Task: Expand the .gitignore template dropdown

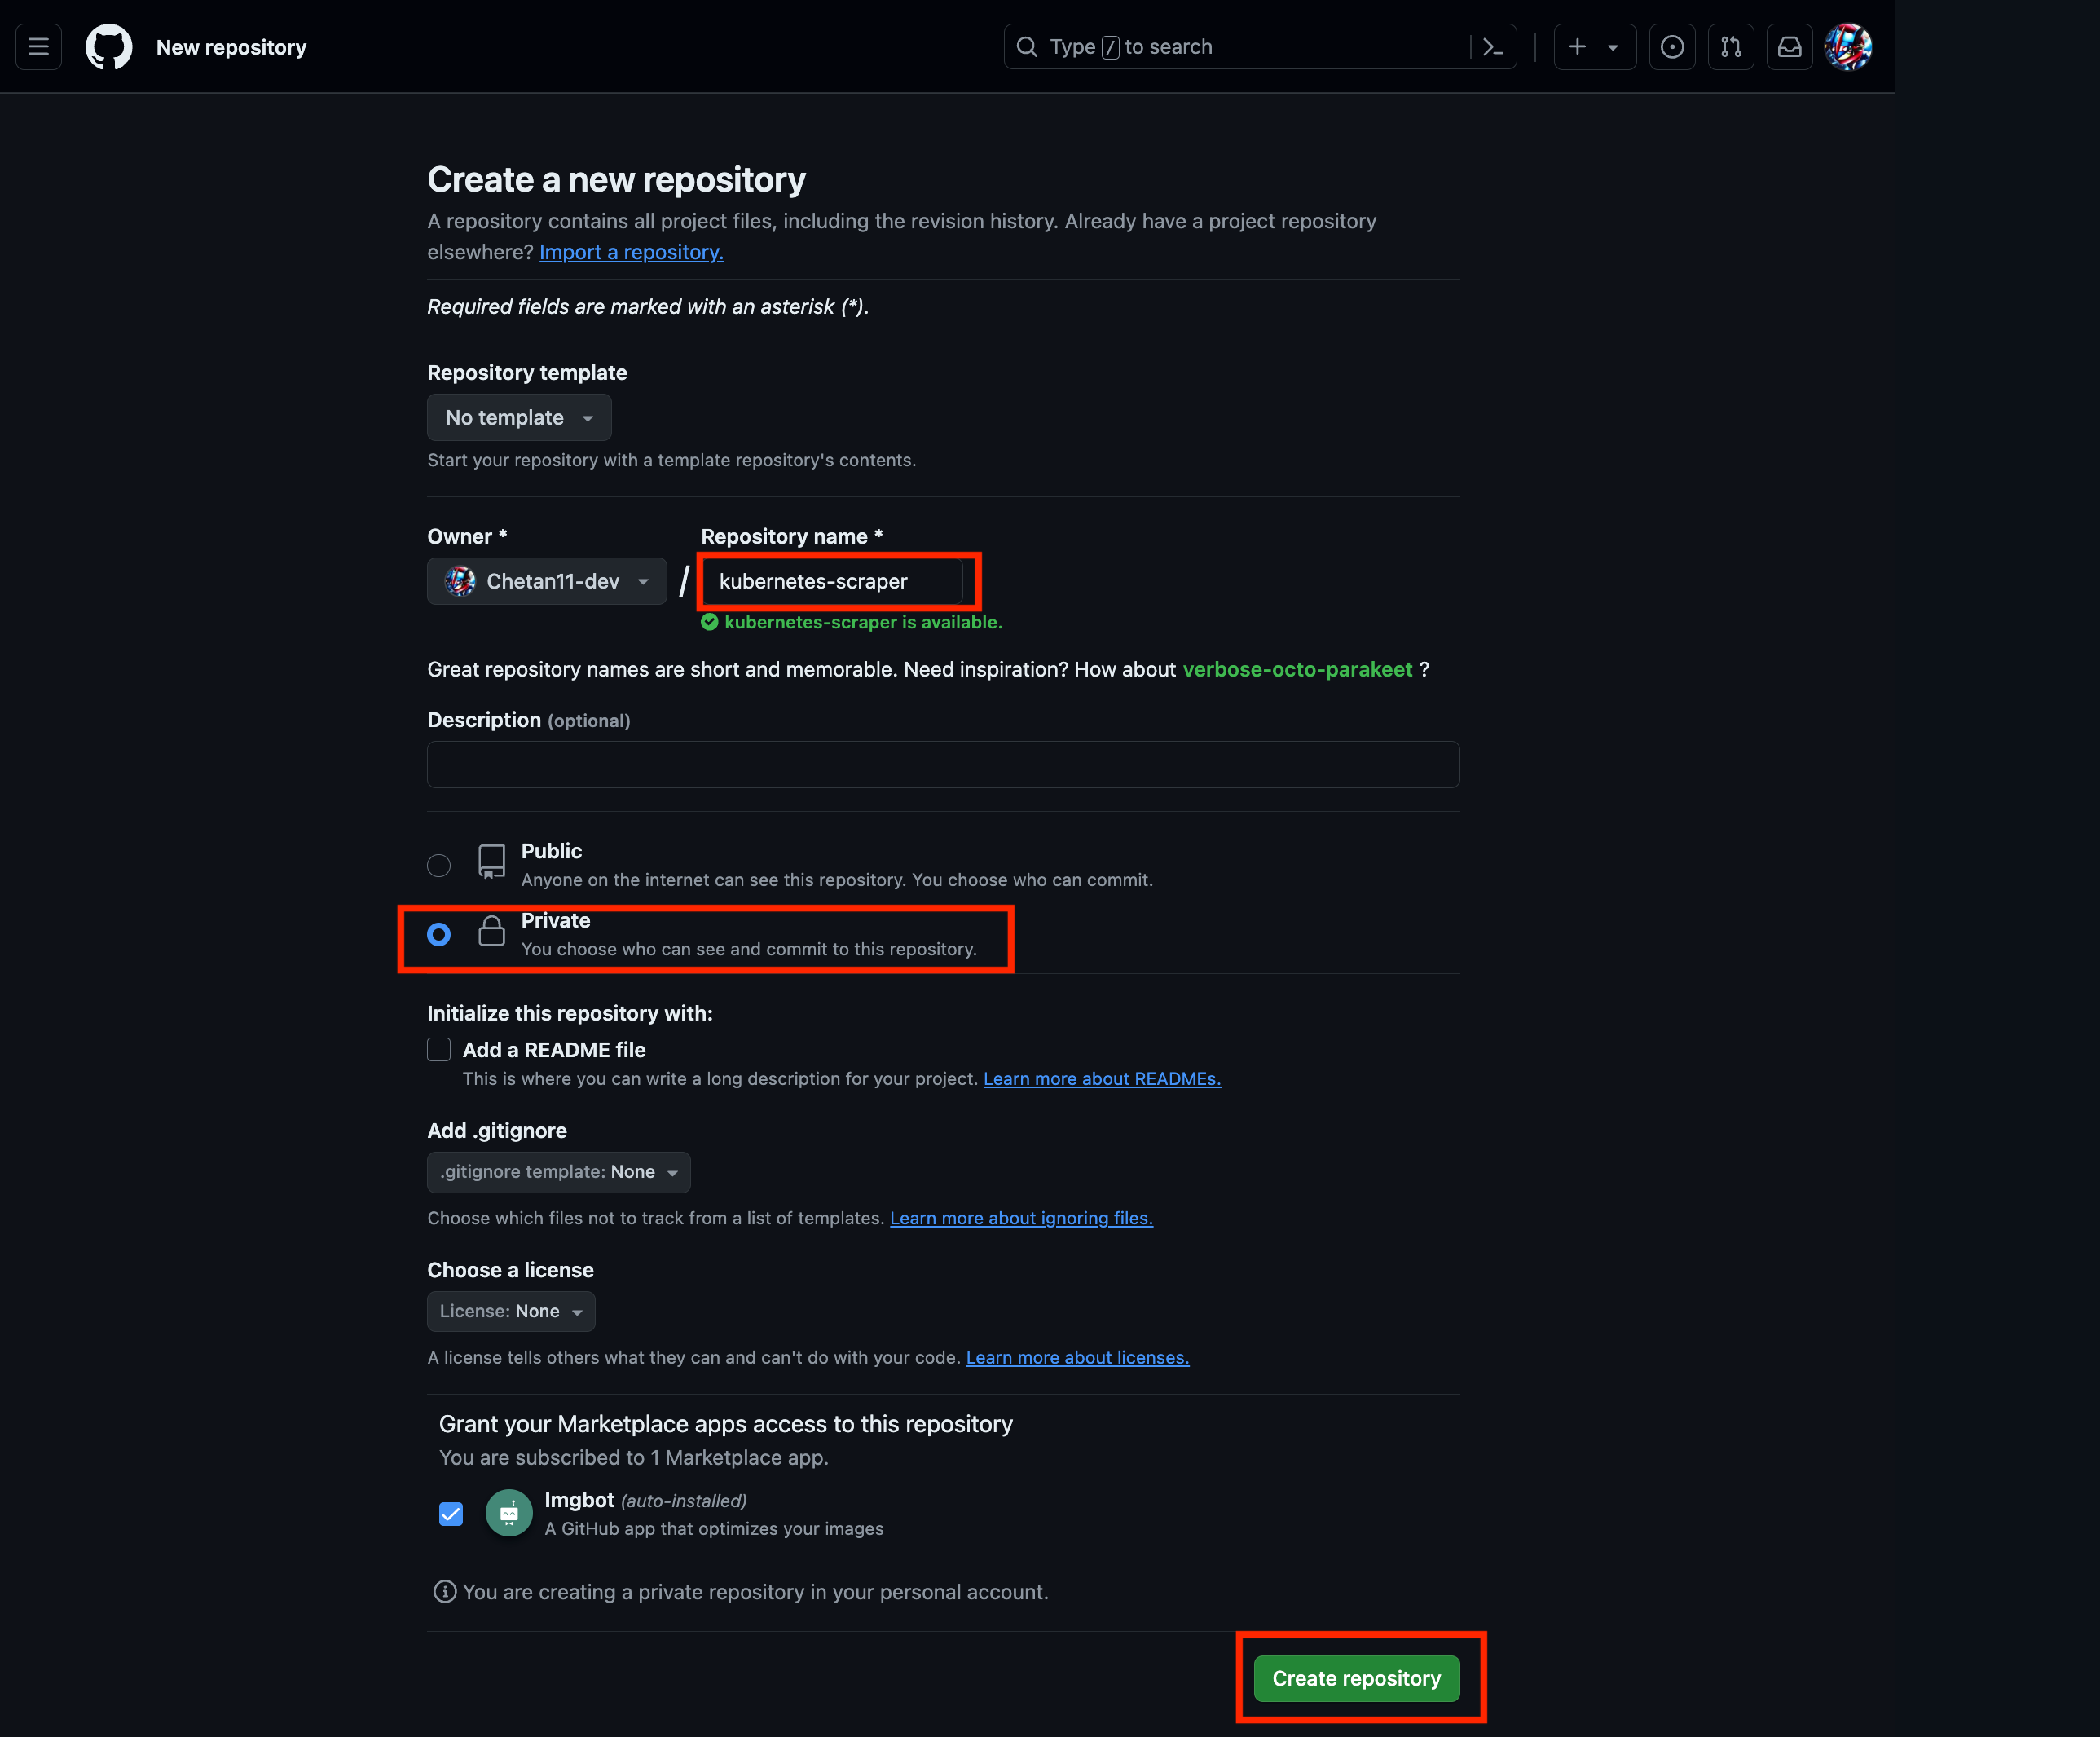Action: tap(558, 1172)
